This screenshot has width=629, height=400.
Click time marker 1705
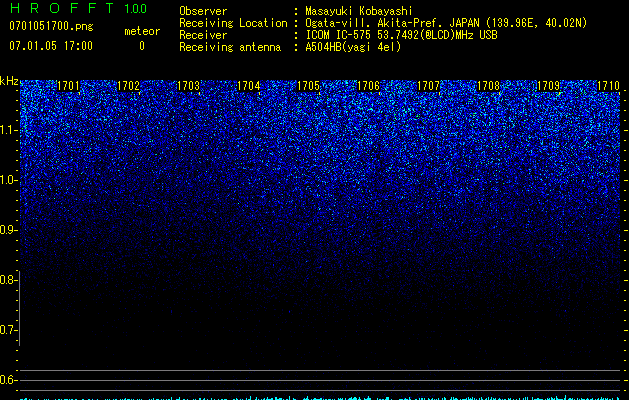pos(308,86)
